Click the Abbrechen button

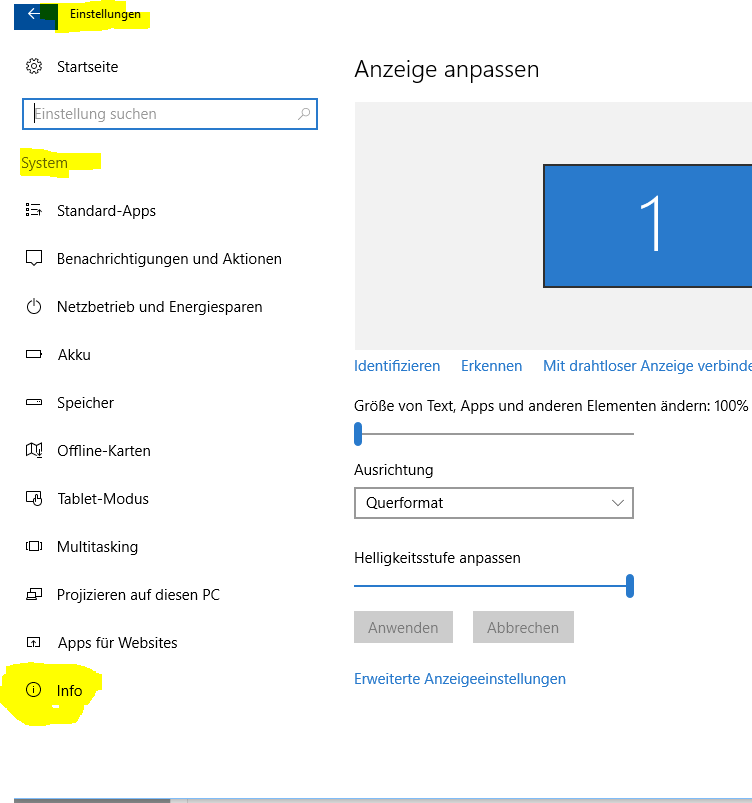pos(523,627)
